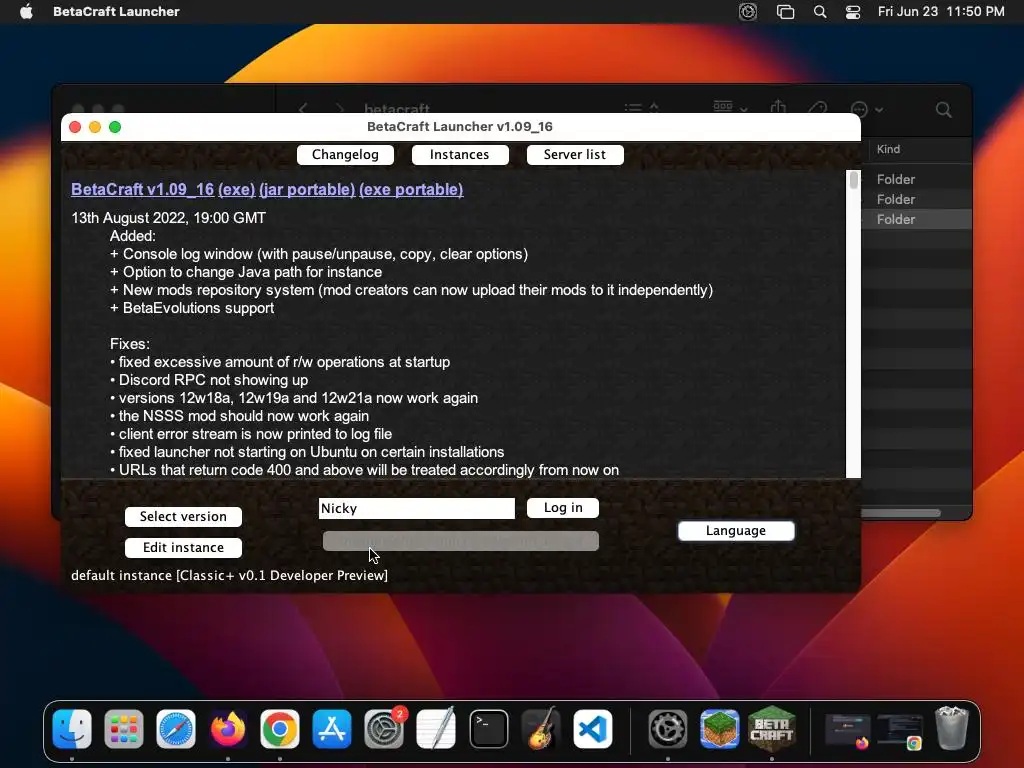The width and height of the screenshot is (1024, 768).
Task: Open the Instances tab
Action: (460, 155)
